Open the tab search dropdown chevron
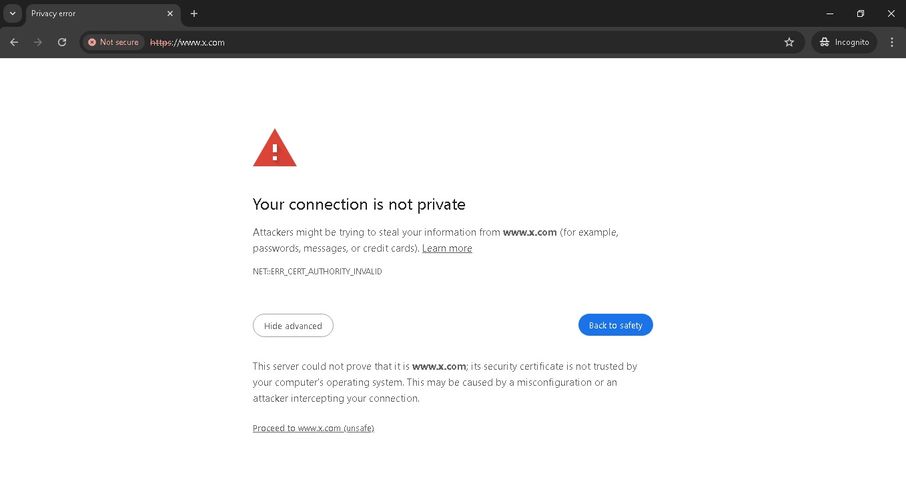 [x=12, y=14]
